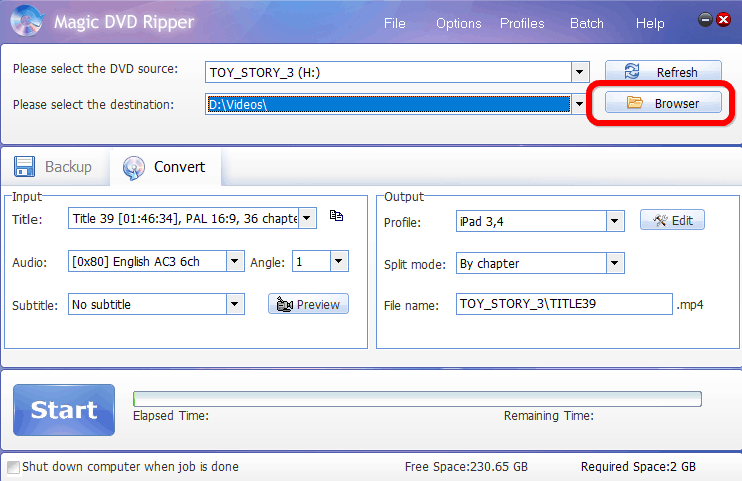Viewport: 742px width, 481px height.
Task: Click the Remaining Time label
Action: click(x=548, y=416)
